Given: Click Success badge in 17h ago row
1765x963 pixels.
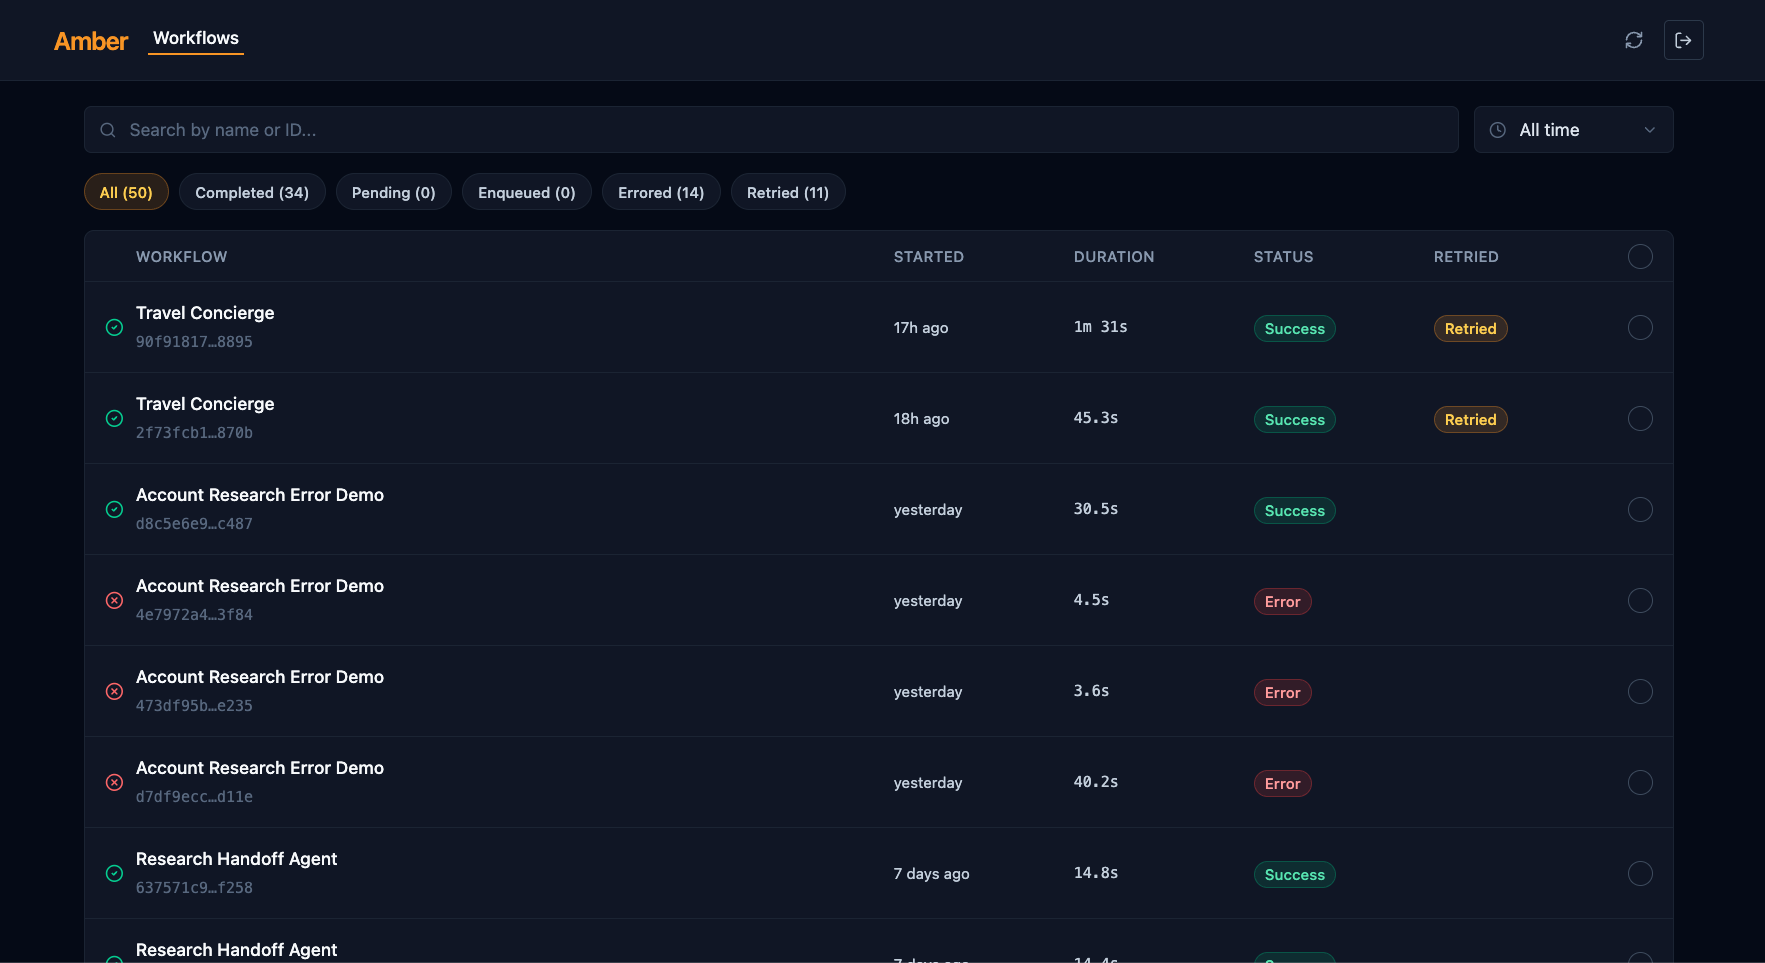Looking at the screenshot, I should [1294, 328].
